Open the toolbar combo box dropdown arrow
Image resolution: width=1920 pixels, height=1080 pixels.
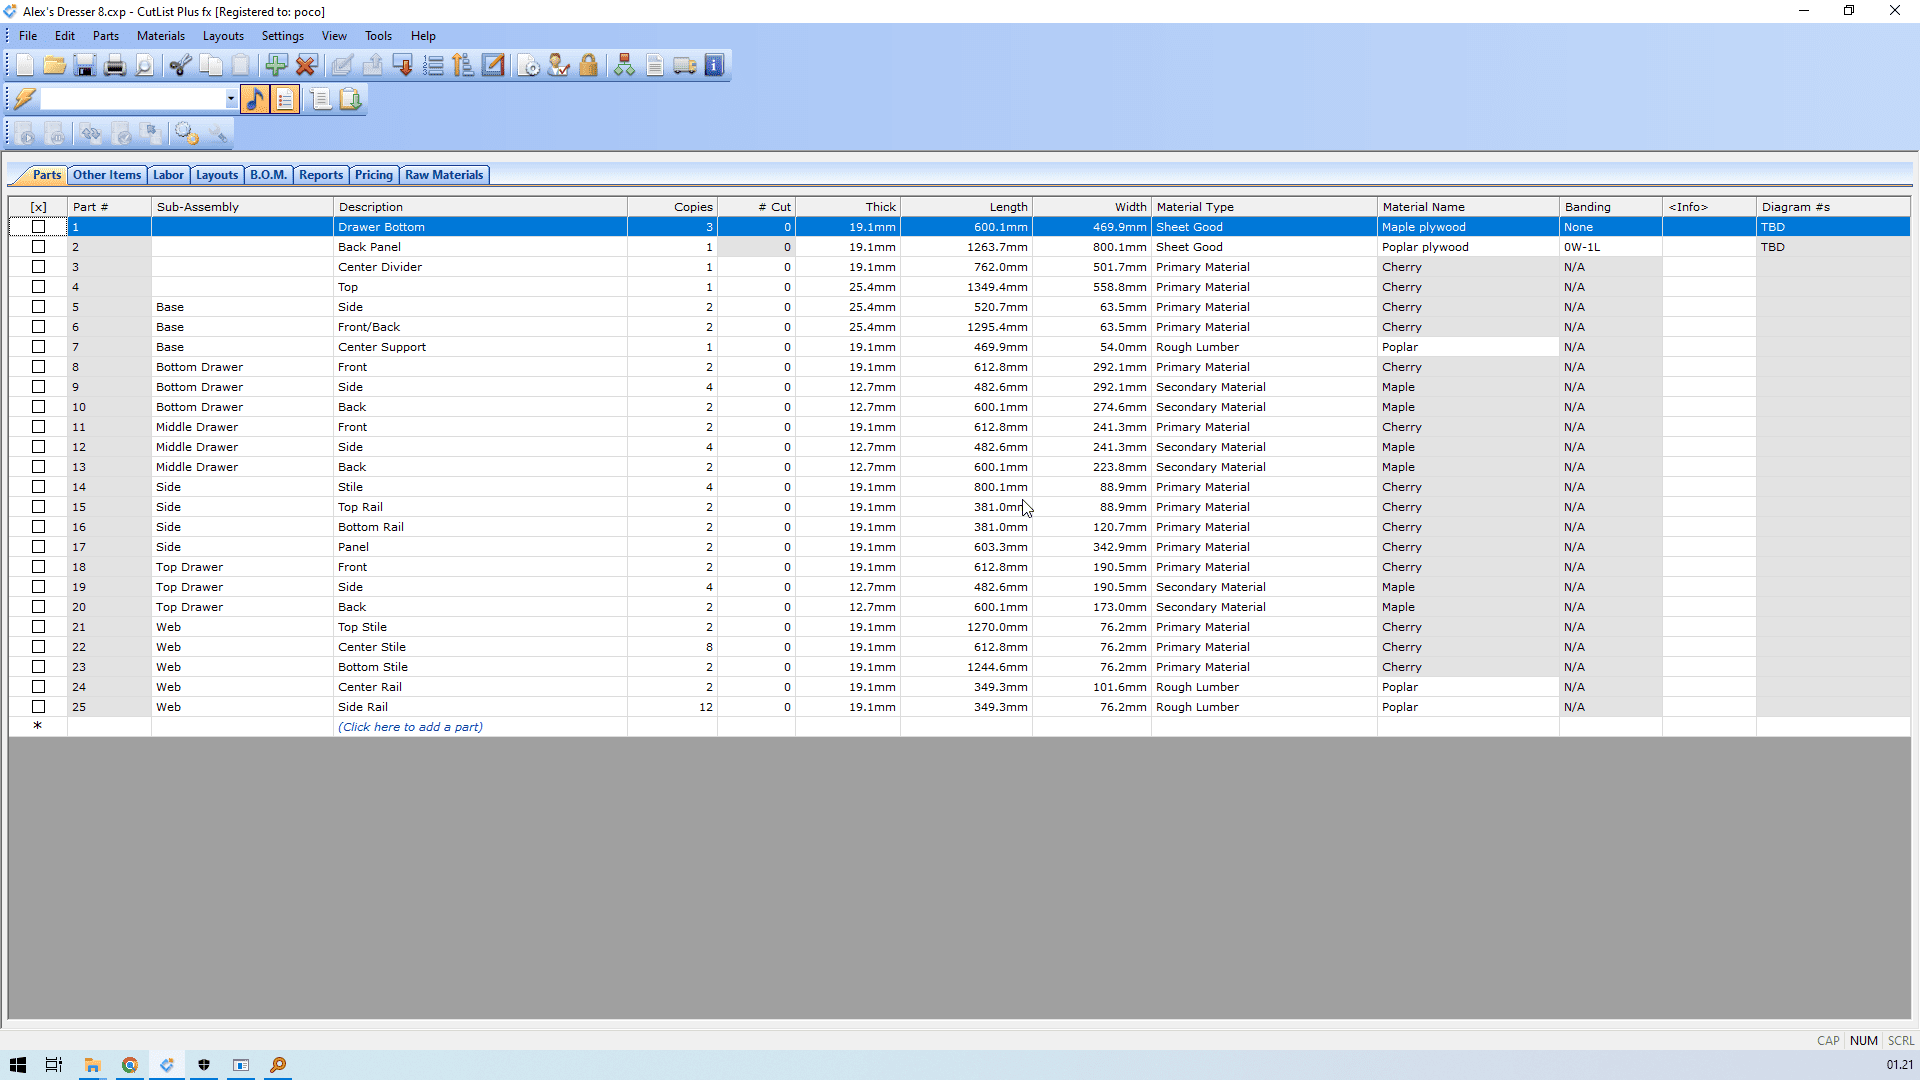click(231, 99)
